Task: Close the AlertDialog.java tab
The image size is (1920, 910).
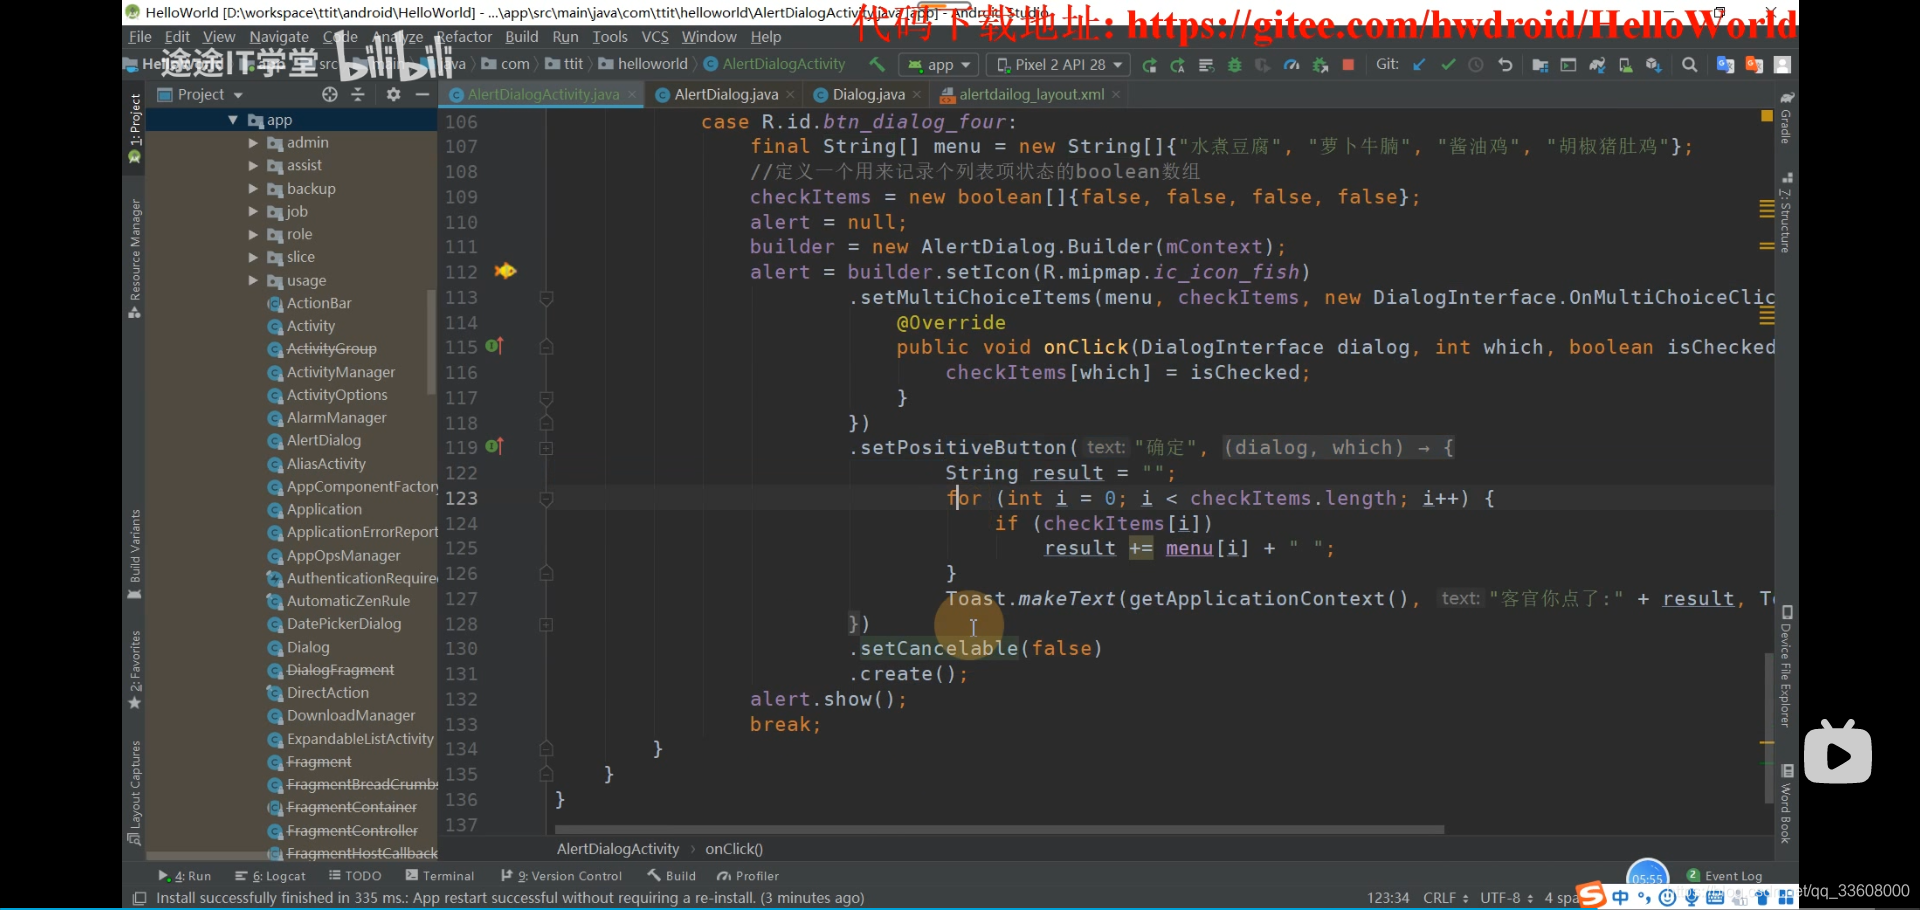Action: click(790, 94)
